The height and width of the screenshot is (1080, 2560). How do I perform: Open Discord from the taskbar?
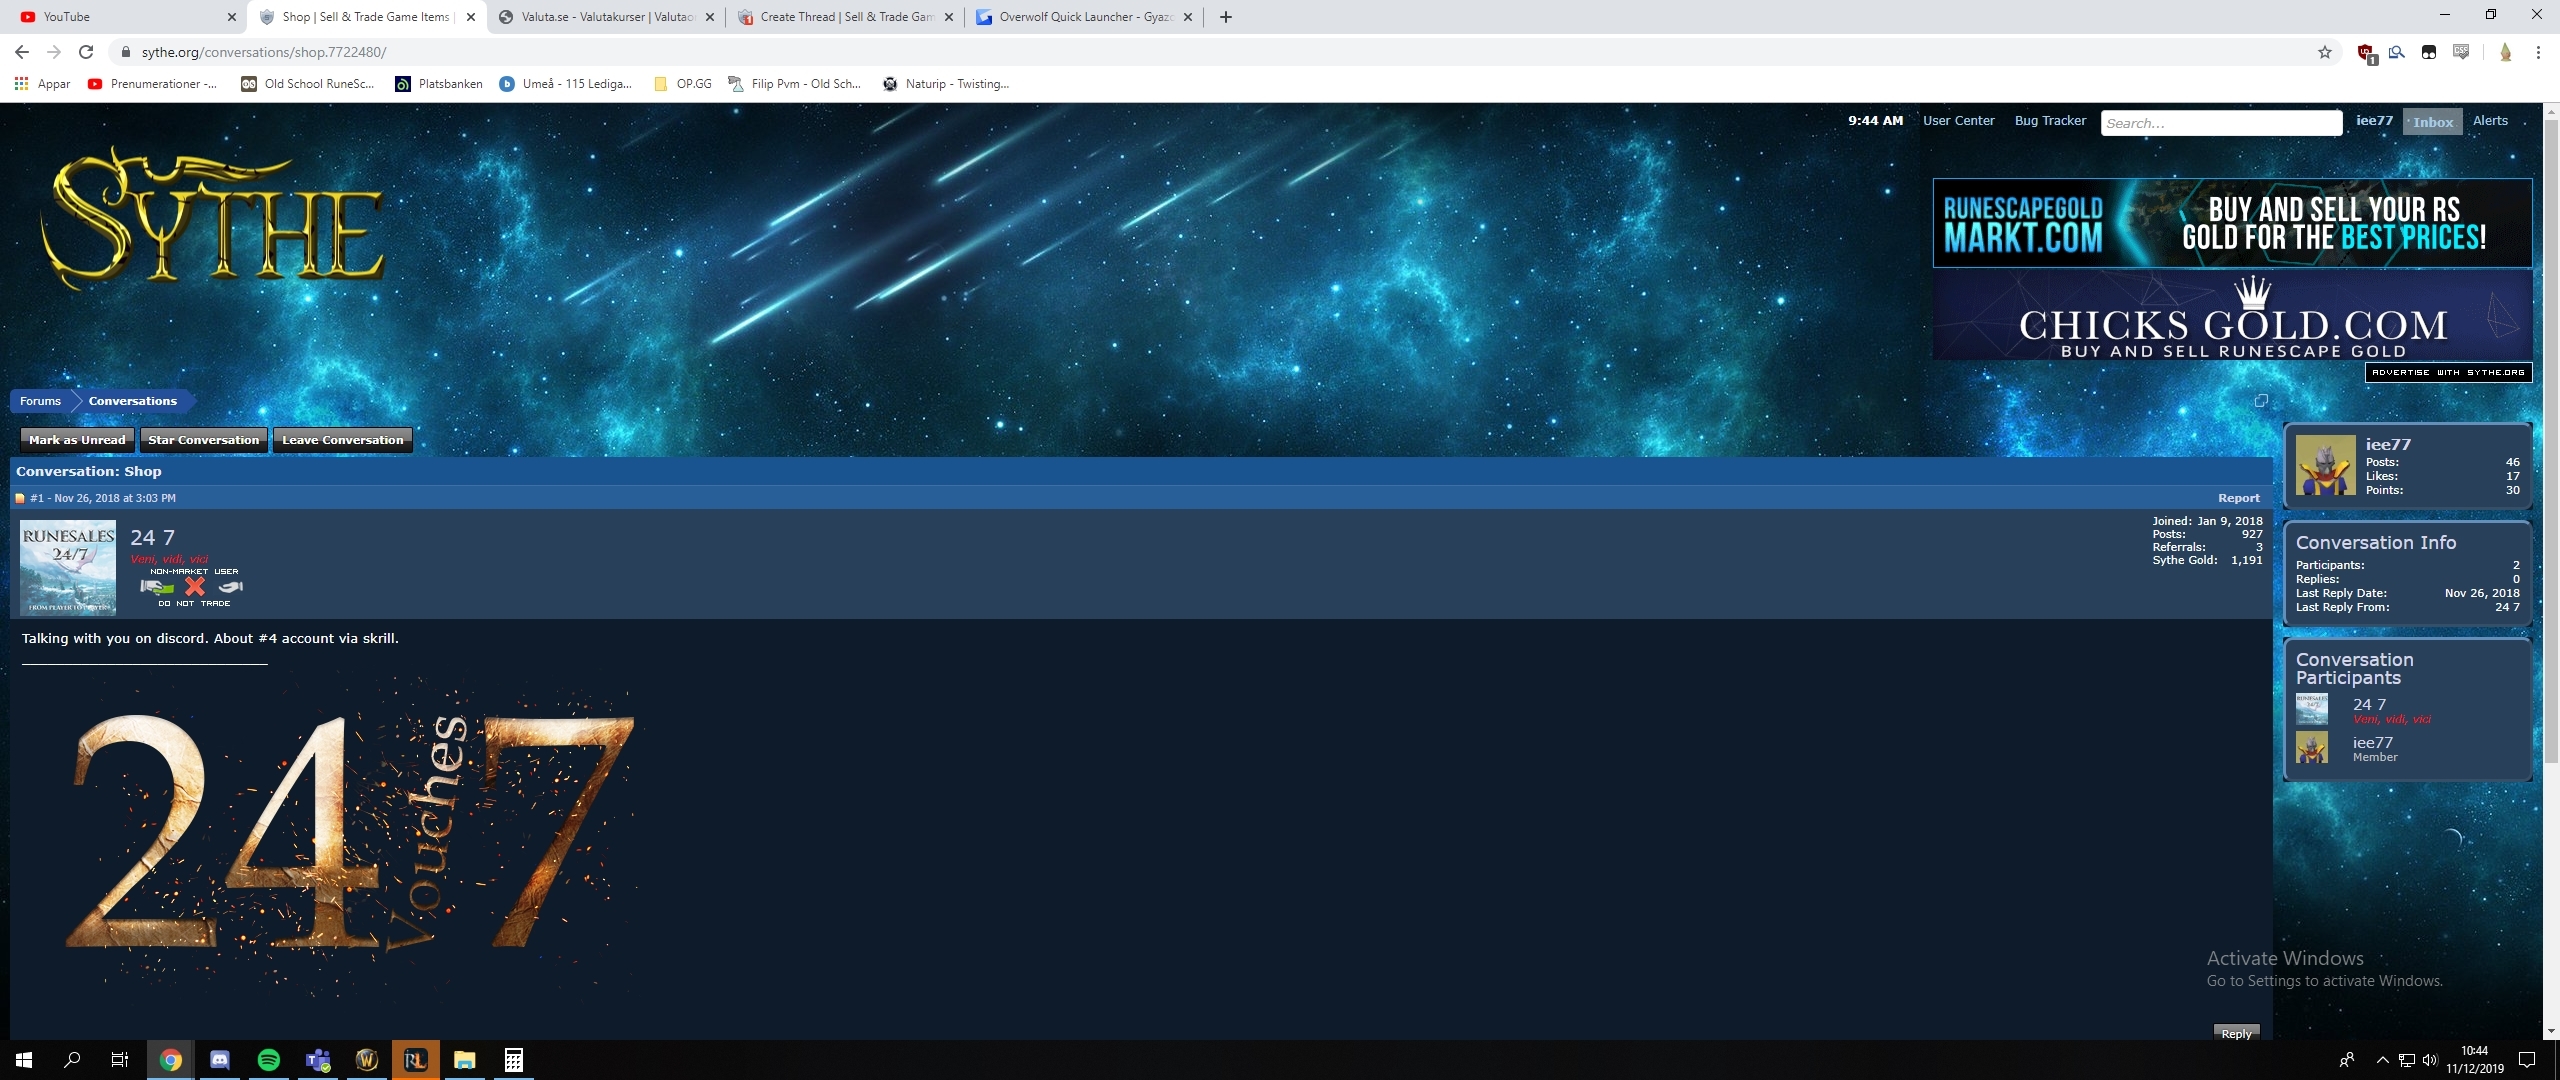tap(220, 1060)
